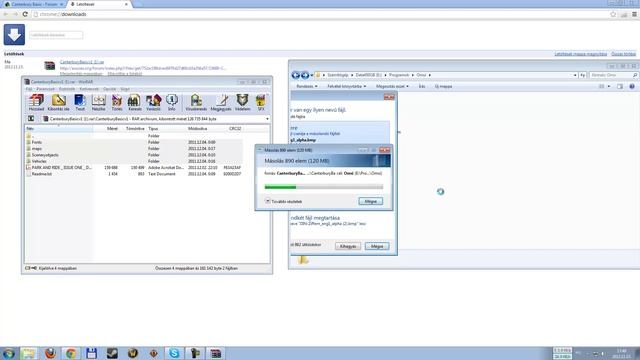Click the WinRAR SFX icon
This screenshot has width=640, height=360.
click(x=261, y=102)
